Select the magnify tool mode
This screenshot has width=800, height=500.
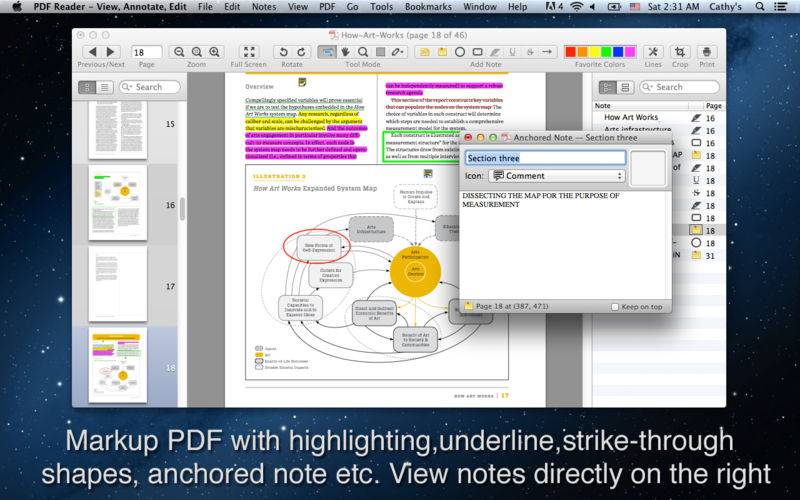tap(363, 52)
